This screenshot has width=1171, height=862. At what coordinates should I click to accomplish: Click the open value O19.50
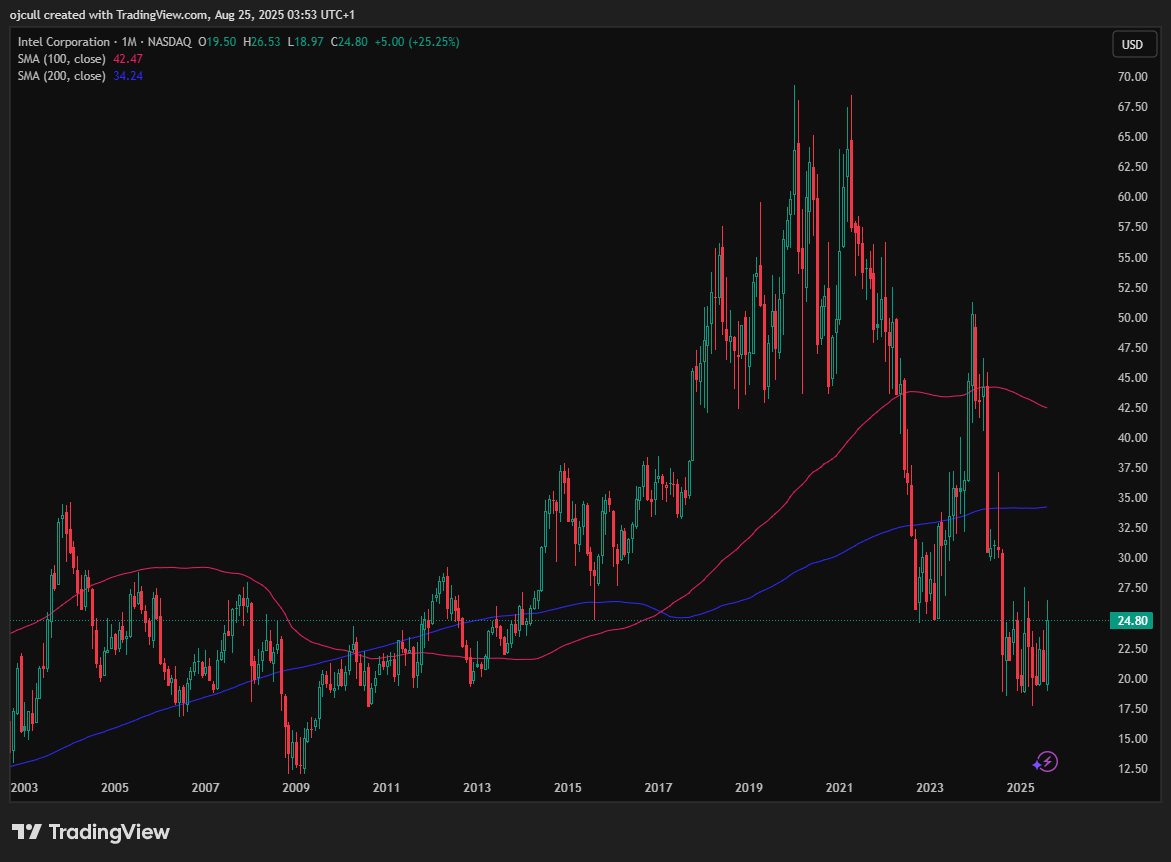click(217, 42)
